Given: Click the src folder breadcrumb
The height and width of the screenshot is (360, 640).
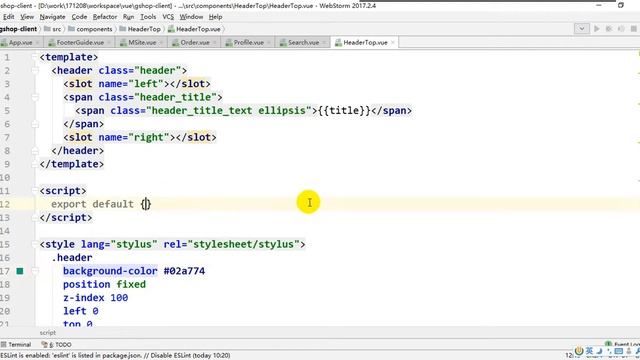Looking at the screenshot, I should [x=53, y=29].
